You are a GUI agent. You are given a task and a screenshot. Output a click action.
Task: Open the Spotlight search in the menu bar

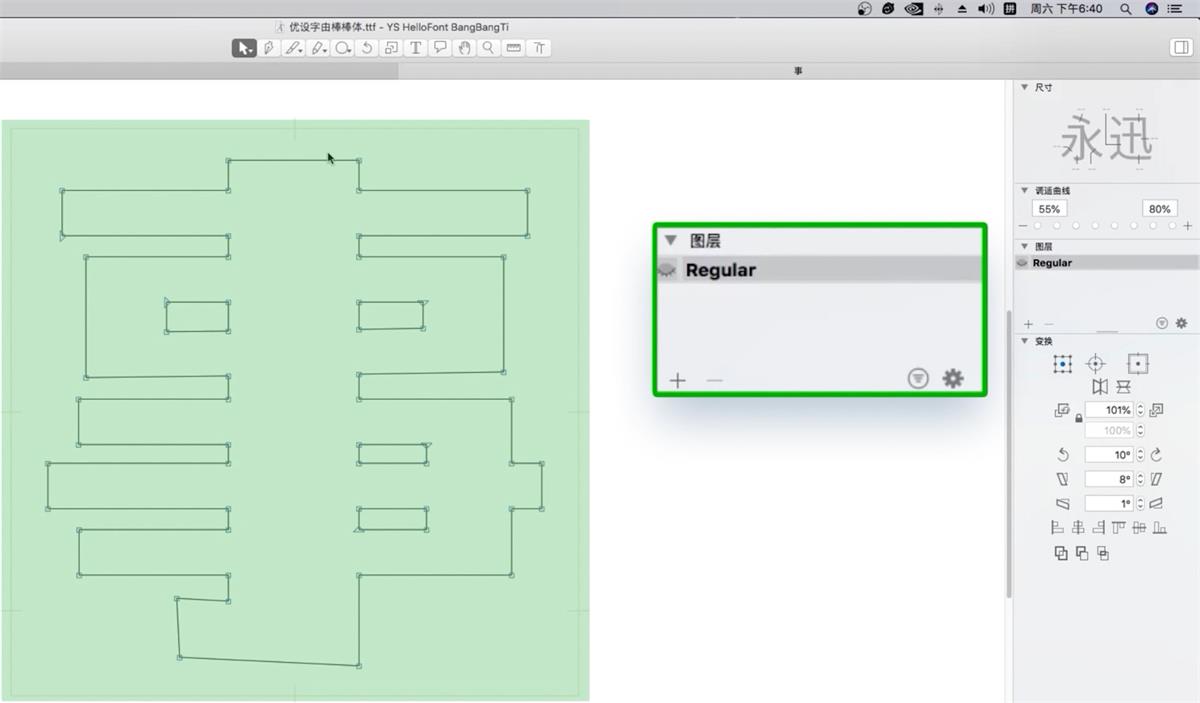tap(1125, 9)
